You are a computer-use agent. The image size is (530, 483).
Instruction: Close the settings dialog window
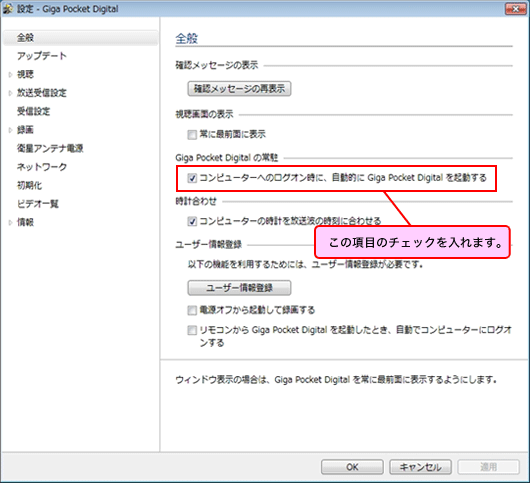515,9
